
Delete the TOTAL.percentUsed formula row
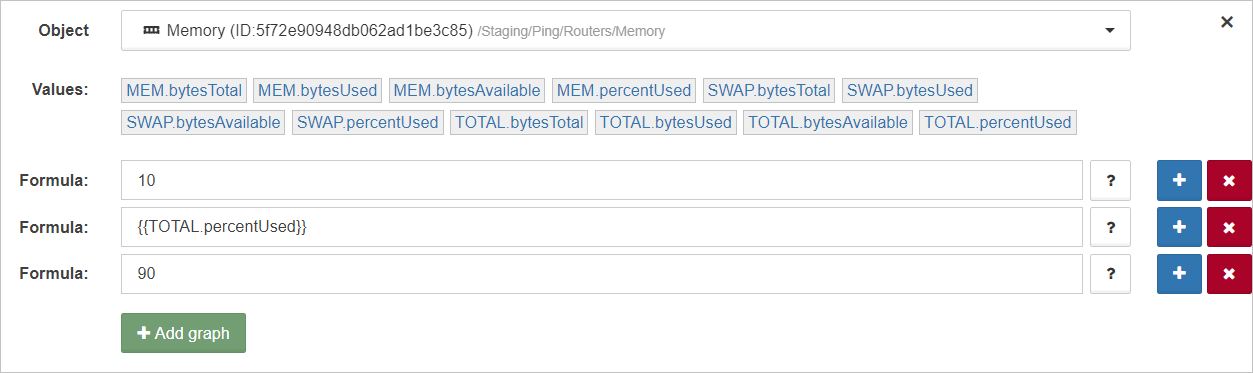(1229, 227)
